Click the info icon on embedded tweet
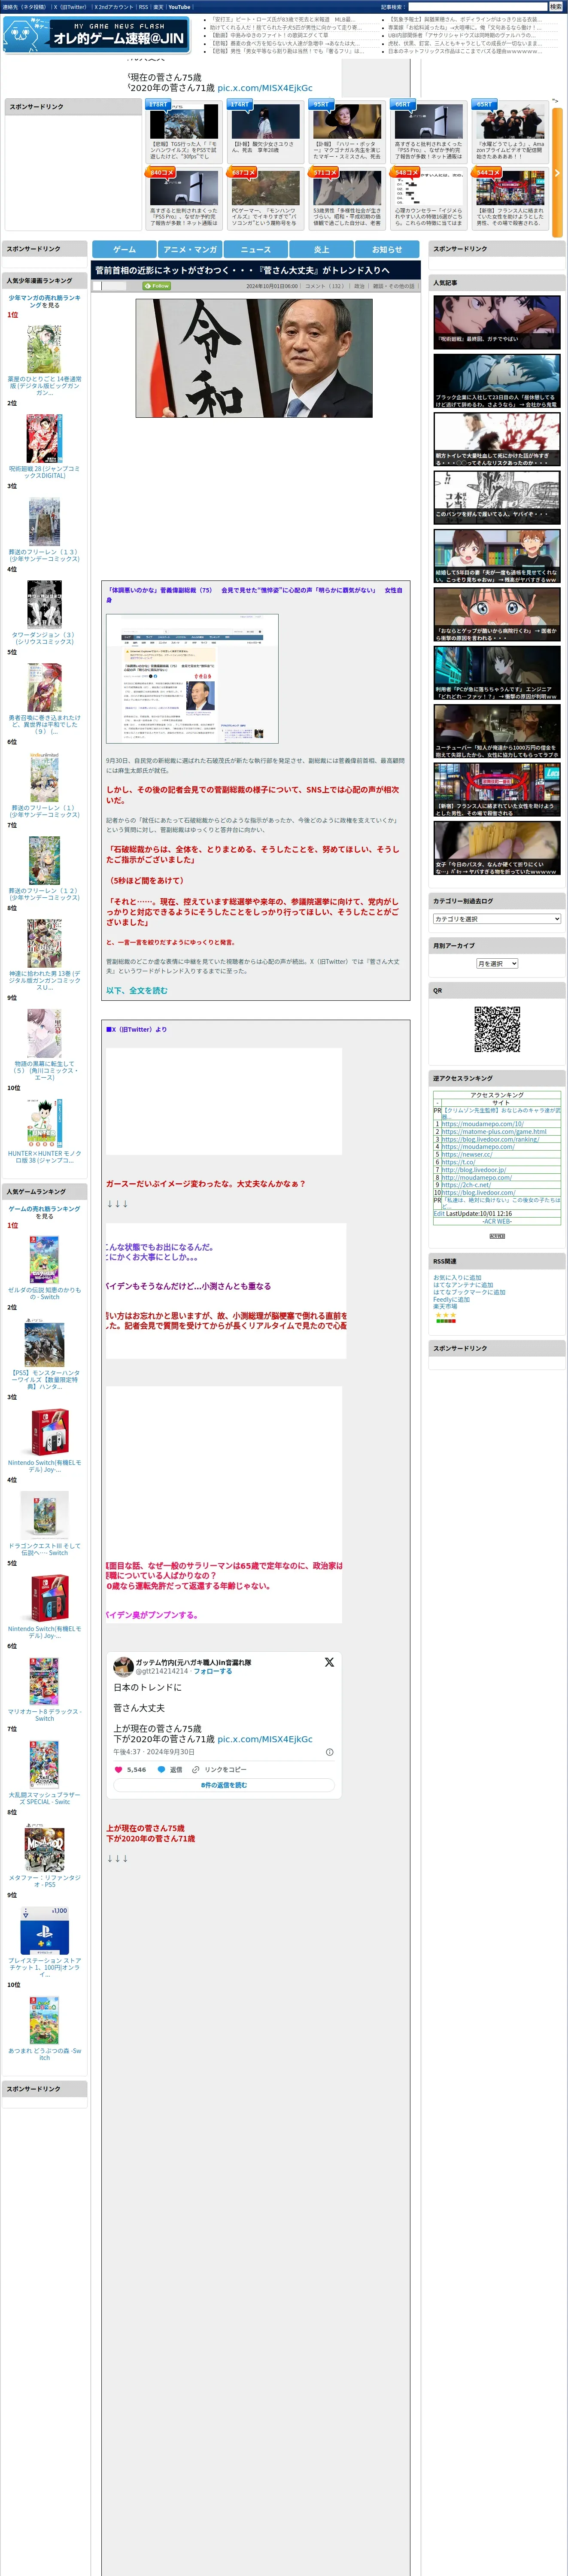 (x=330, y=1752)
